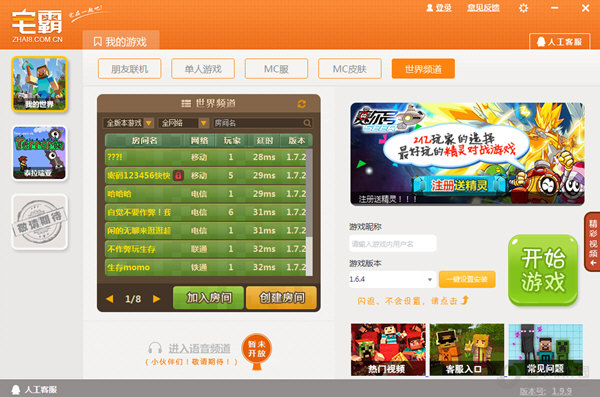This screenshot has height=397, width=600.
Task: Open the 意见反馈 feedback link
Action: coord(483,8)
